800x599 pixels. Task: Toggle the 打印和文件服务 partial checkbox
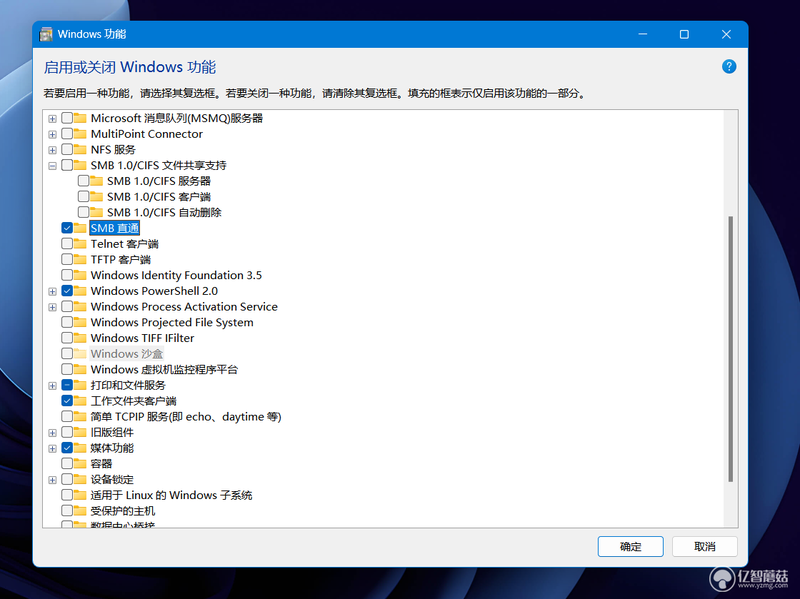point(67,385)
